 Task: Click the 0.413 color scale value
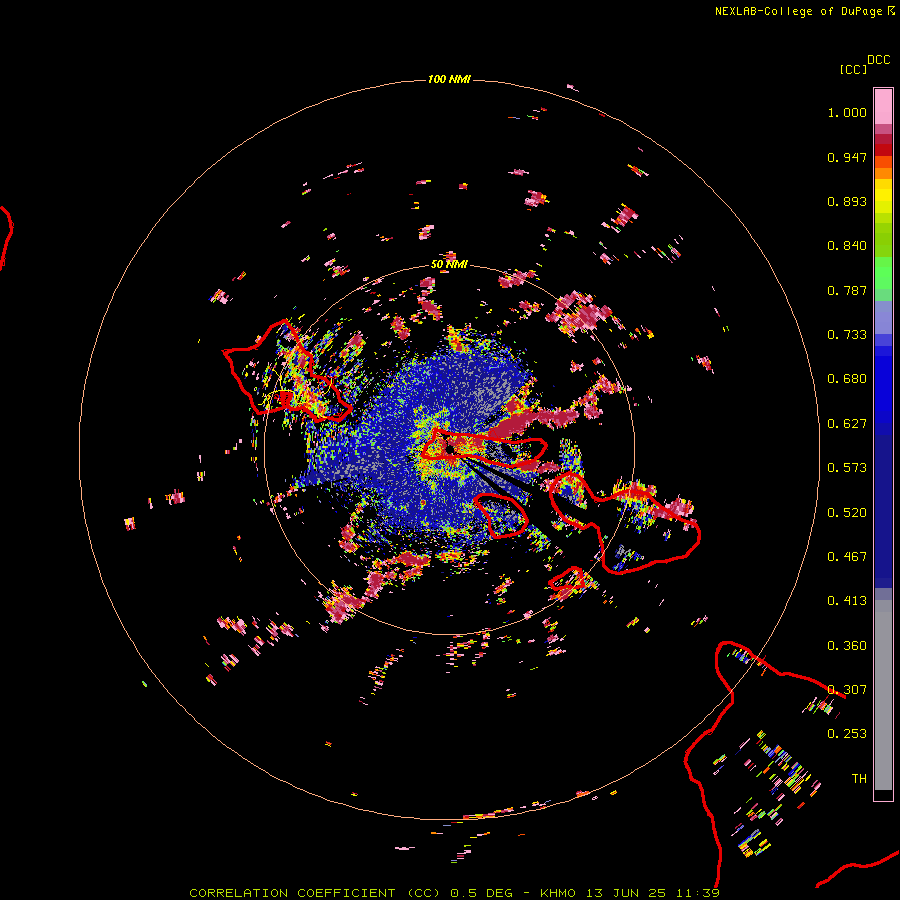847,601
